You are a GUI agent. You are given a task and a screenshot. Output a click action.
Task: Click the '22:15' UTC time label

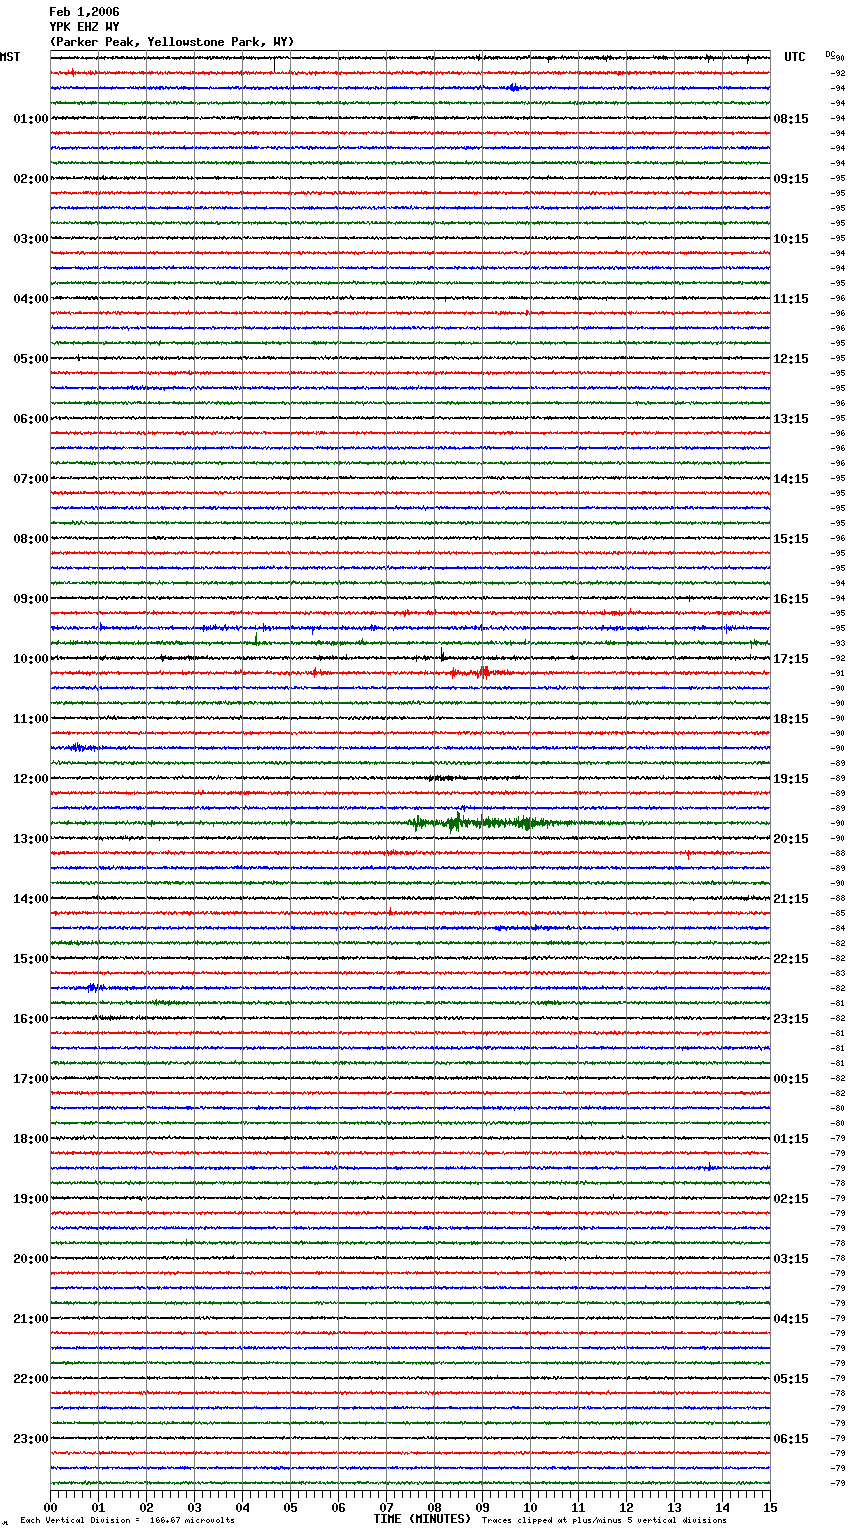click(791, 959)
